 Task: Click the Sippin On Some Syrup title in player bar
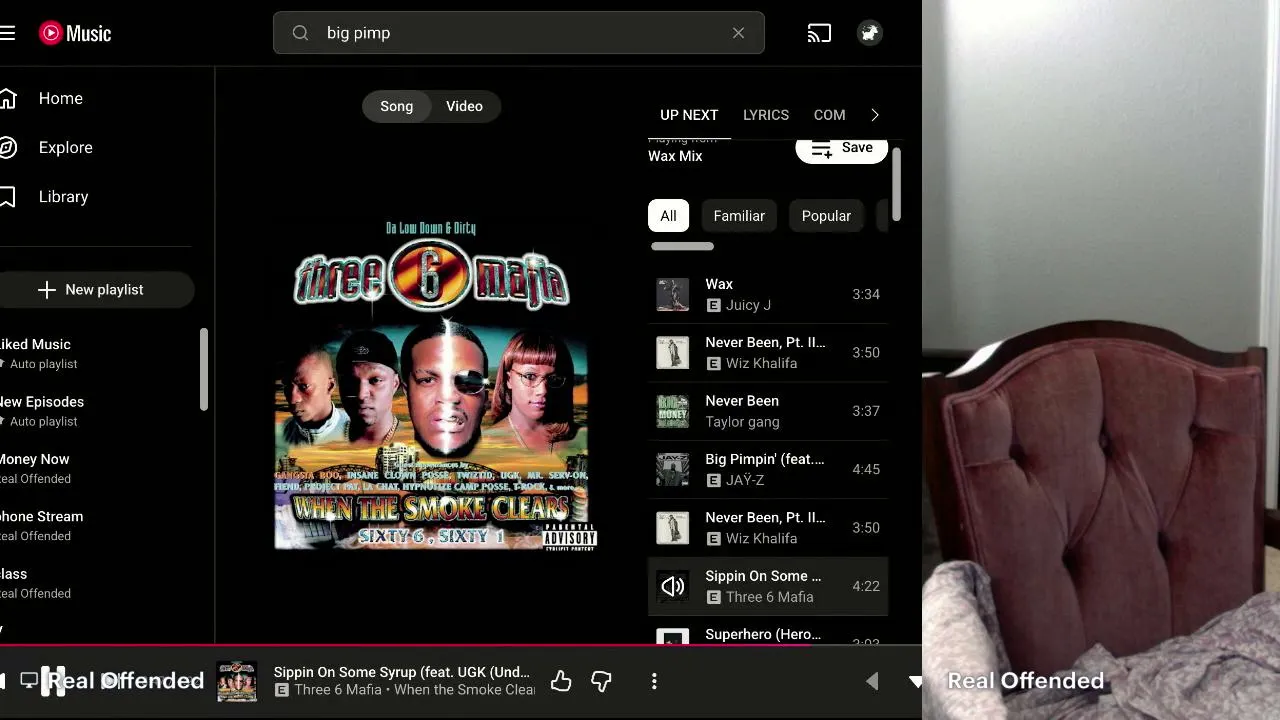(x=402, y=672)
